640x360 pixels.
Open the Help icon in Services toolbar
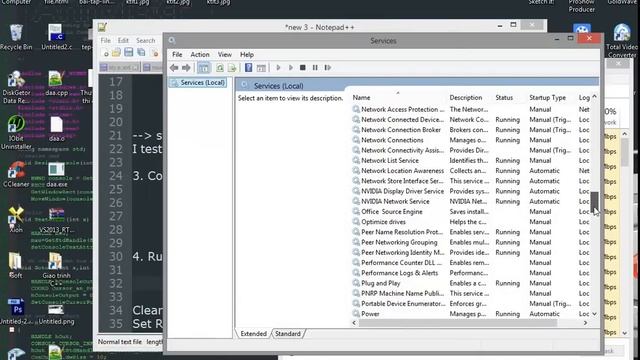click(248, 68)
